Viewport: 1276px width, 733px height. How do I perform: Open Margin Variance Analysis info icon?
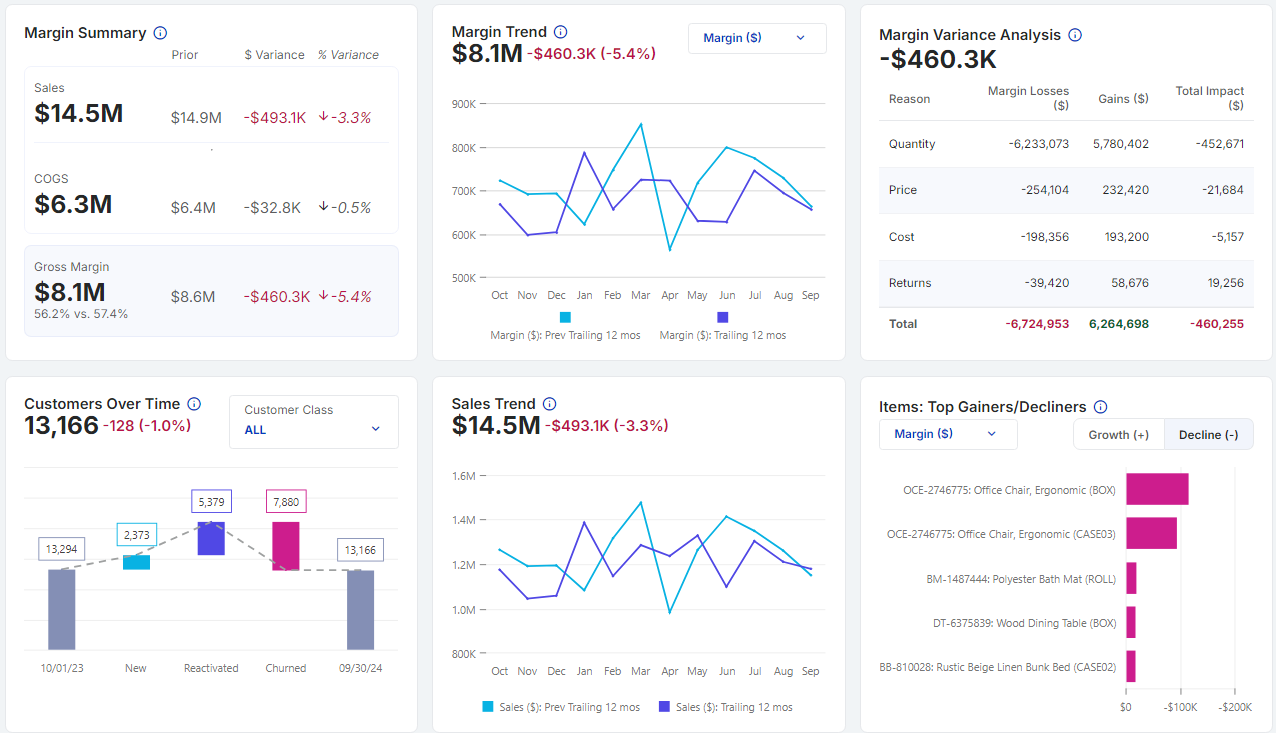click(x=1075, y=35)
